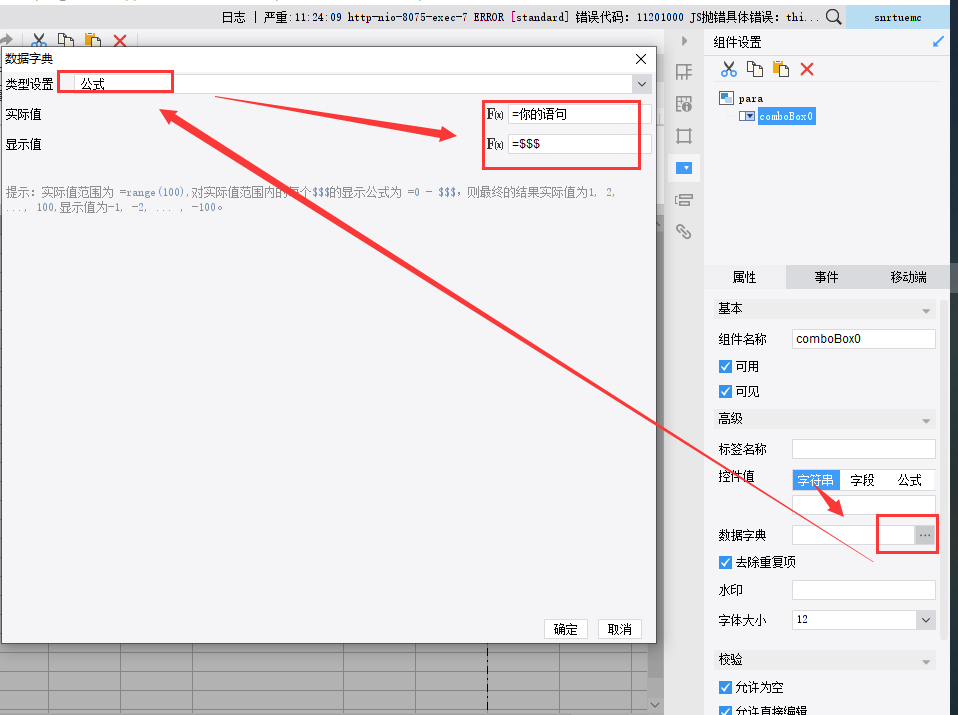Image resolution: width=958 pixels, height=715 pixels.
Task: Open the 字体大小 dropdown
Action: (x=926, y=620)
